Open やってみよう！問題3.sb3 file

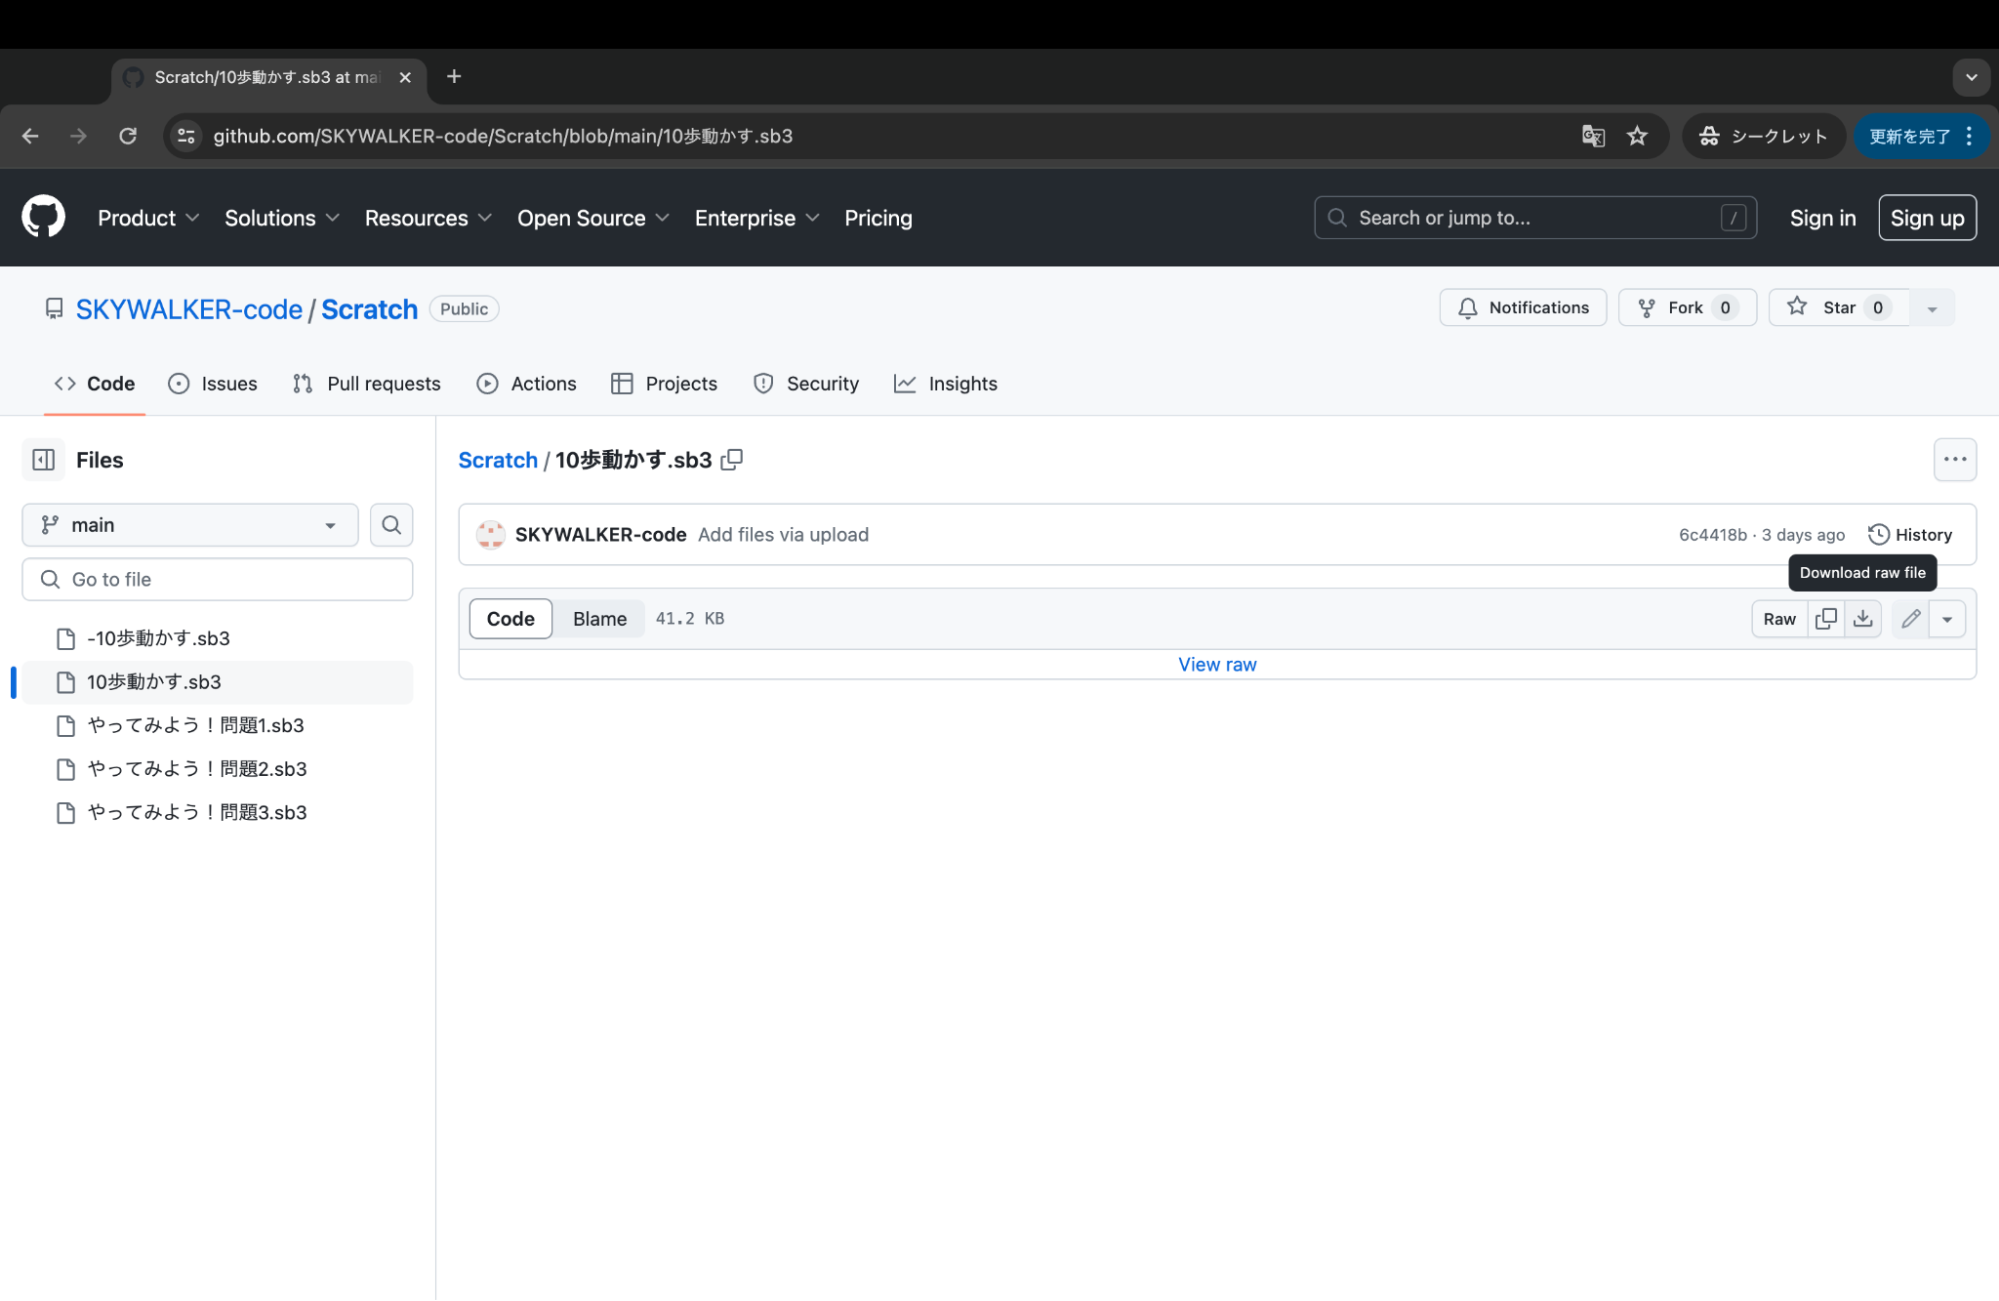click(x=217, y=812)
